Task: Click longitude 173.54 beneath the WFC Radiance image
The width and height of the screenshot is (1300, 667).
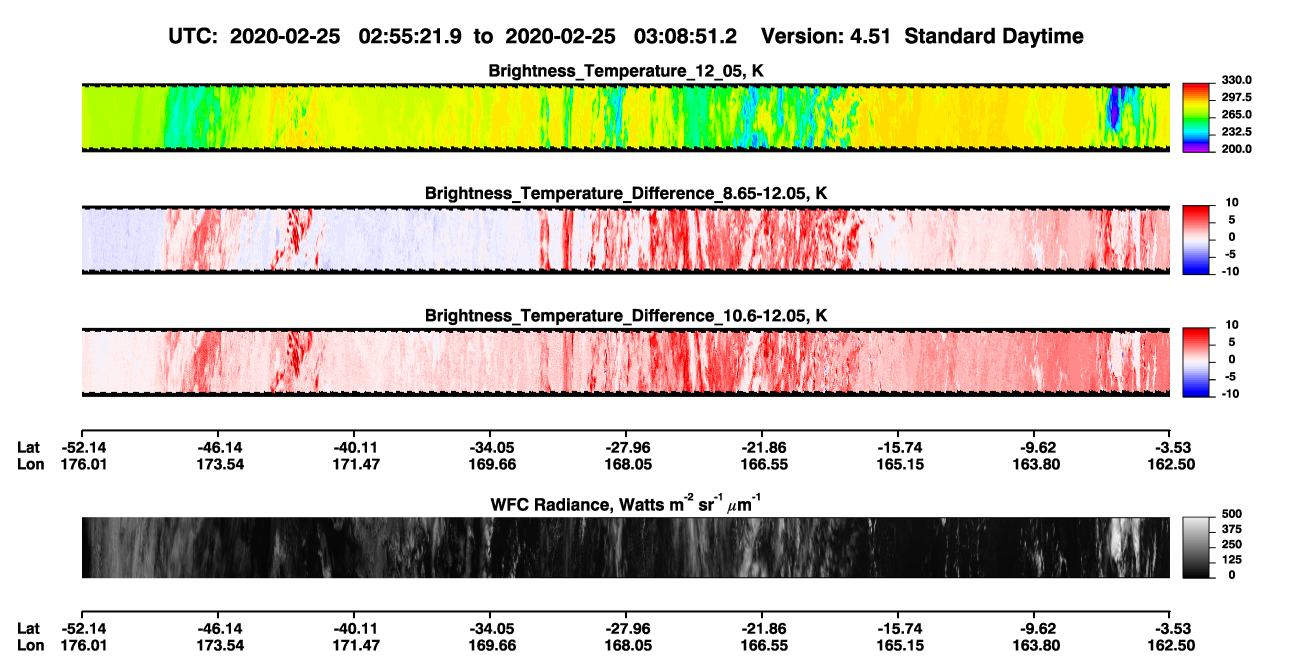Action: pyautogui.click(x=219, y=646)
